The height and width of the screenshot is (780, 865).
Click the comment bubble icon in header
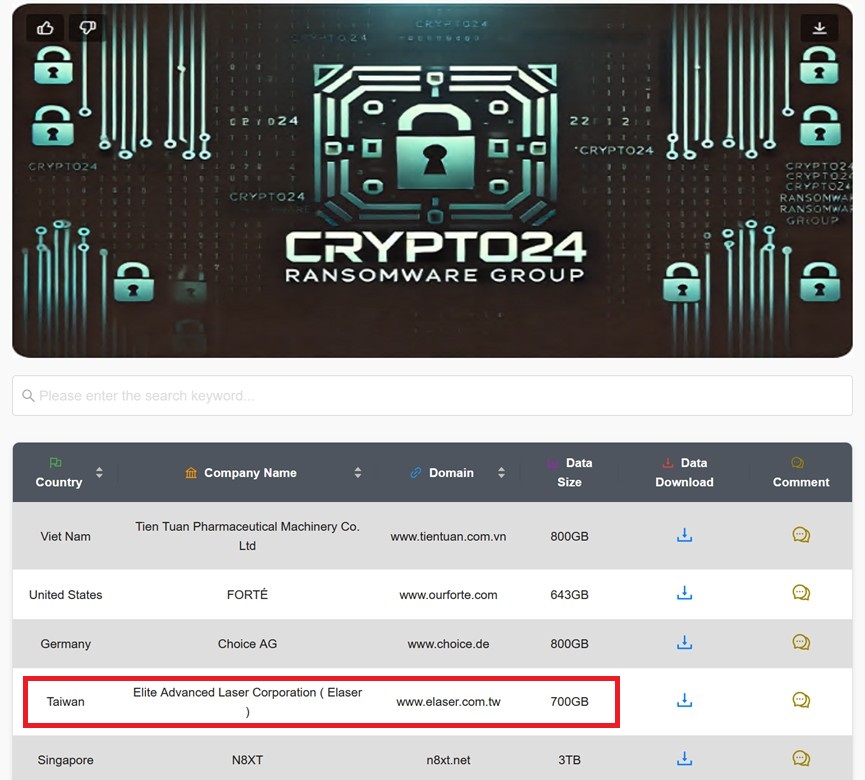pyautogui.click(x=797, y=463)
